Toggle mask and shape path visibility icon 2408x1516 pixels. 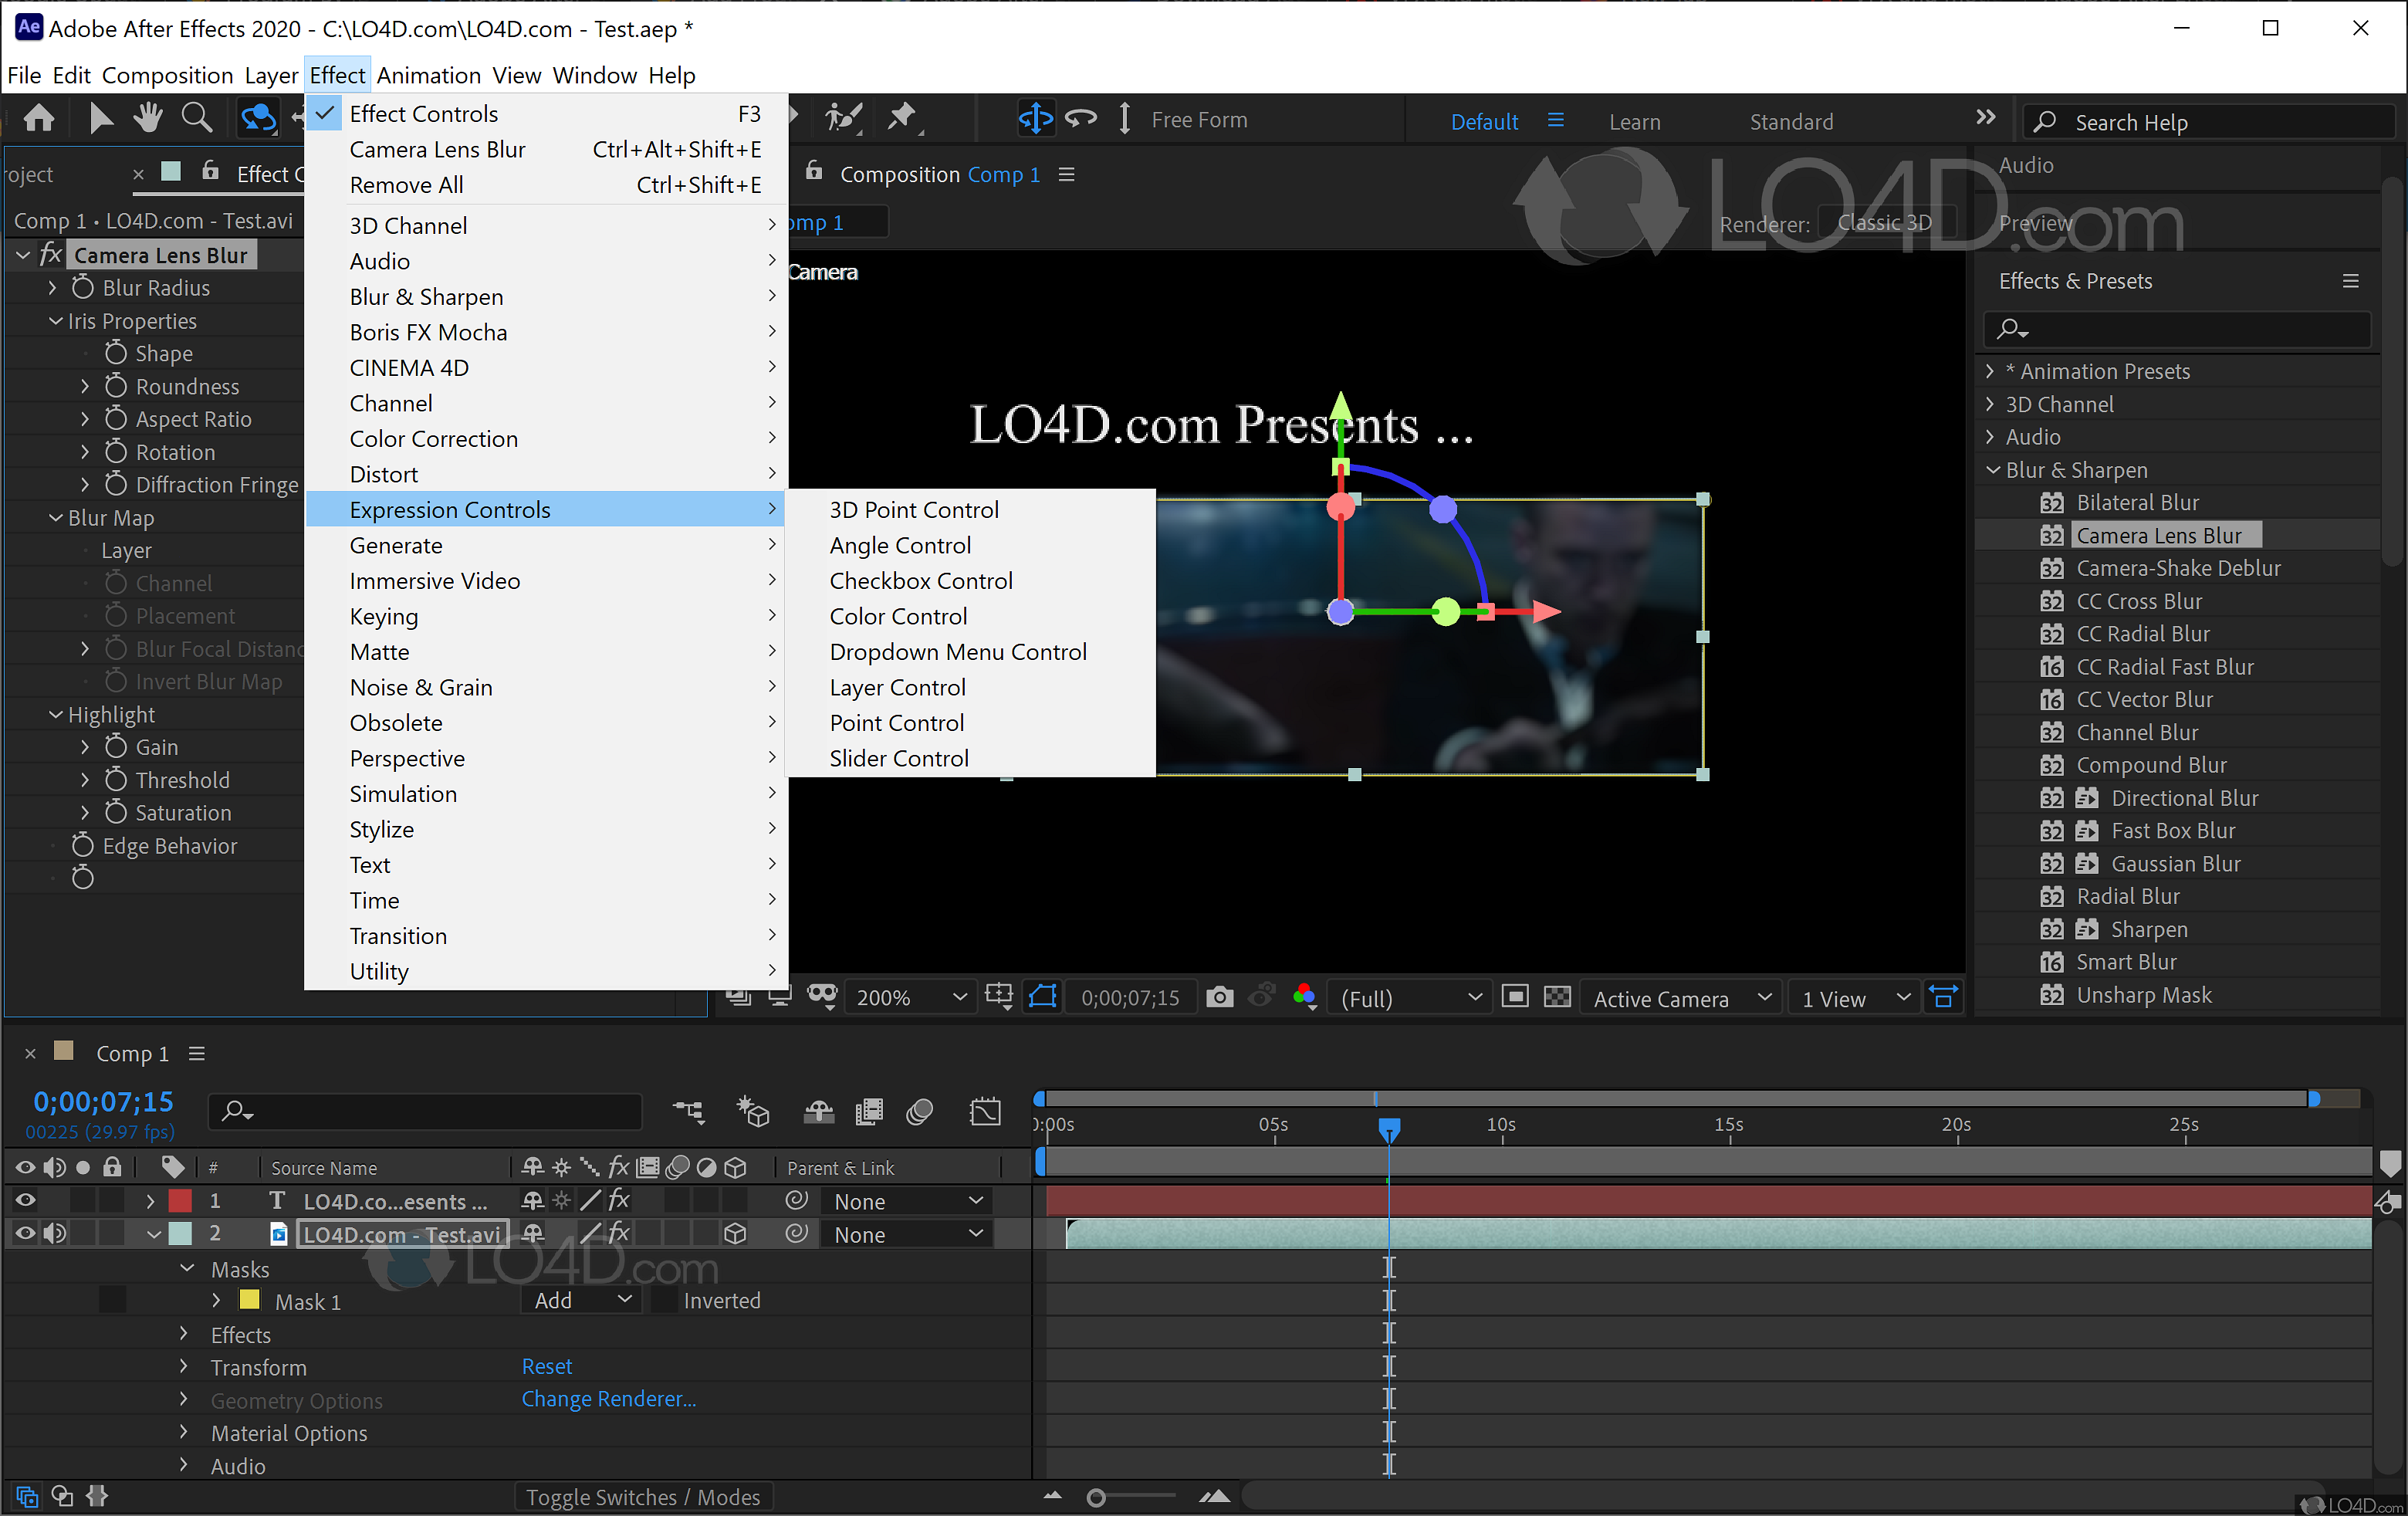(x=1043, y=997)
